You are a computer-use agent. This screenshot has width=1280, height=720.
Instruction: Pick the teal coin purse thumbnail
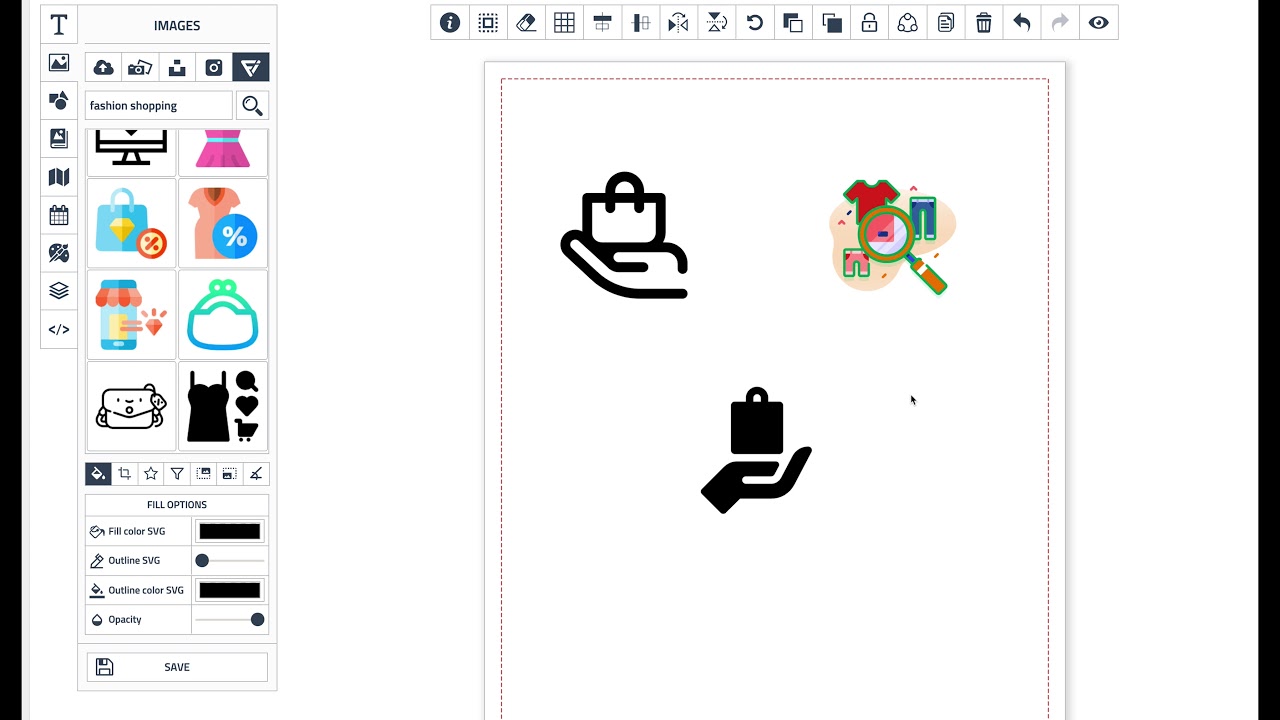pyautogui.click(x=223, y=315)
